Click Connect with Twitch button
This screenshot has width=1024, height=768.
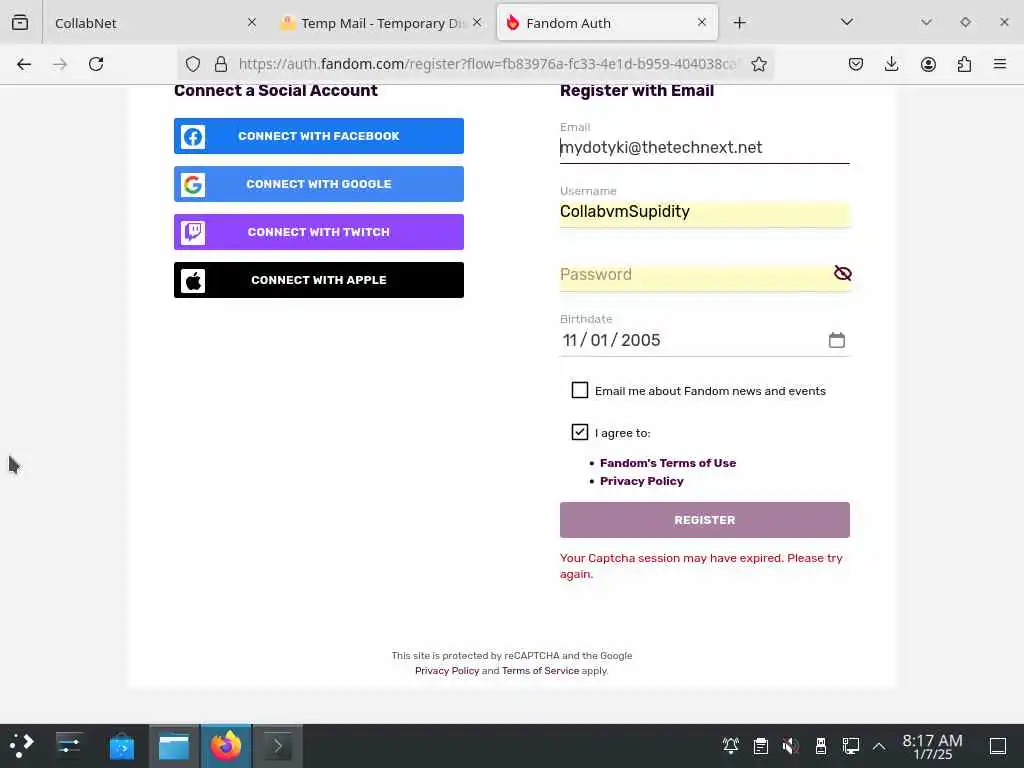[x=319, y=232]
